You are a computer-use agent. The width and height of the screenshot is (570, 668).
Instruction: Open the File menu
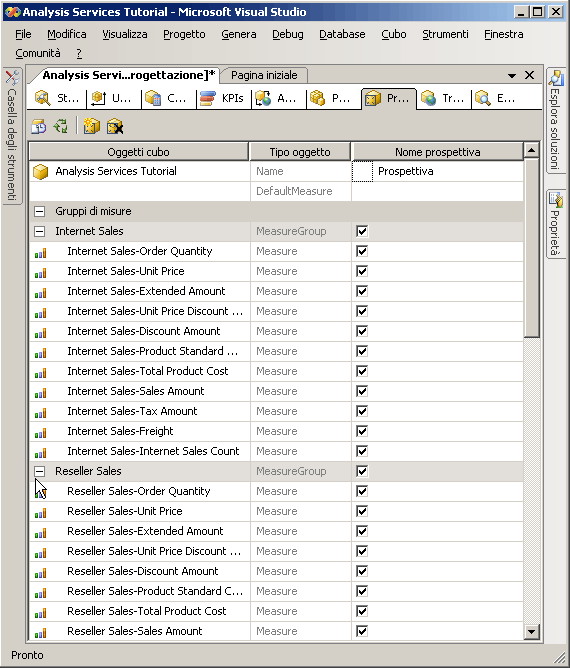23,34
